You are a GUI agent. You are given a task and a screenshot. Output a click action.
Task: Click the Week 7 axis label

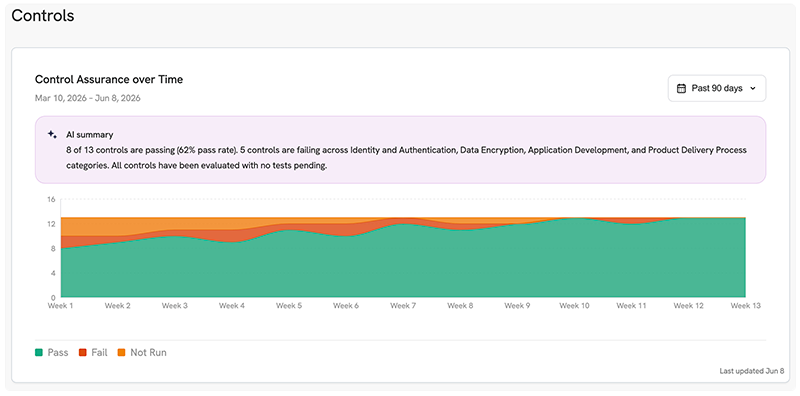(404, 306)
